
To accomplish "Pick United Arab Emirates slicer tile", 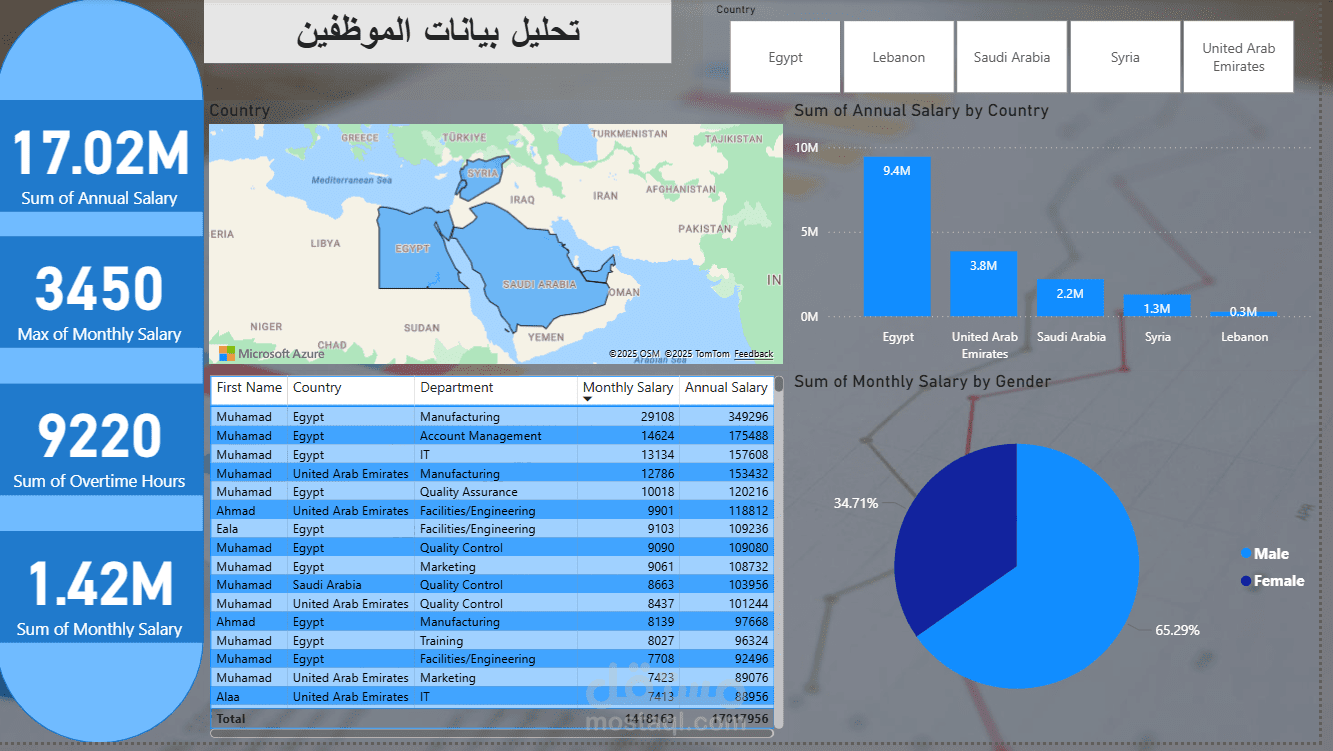I will pyautogui.click(x=1238, y=57).
